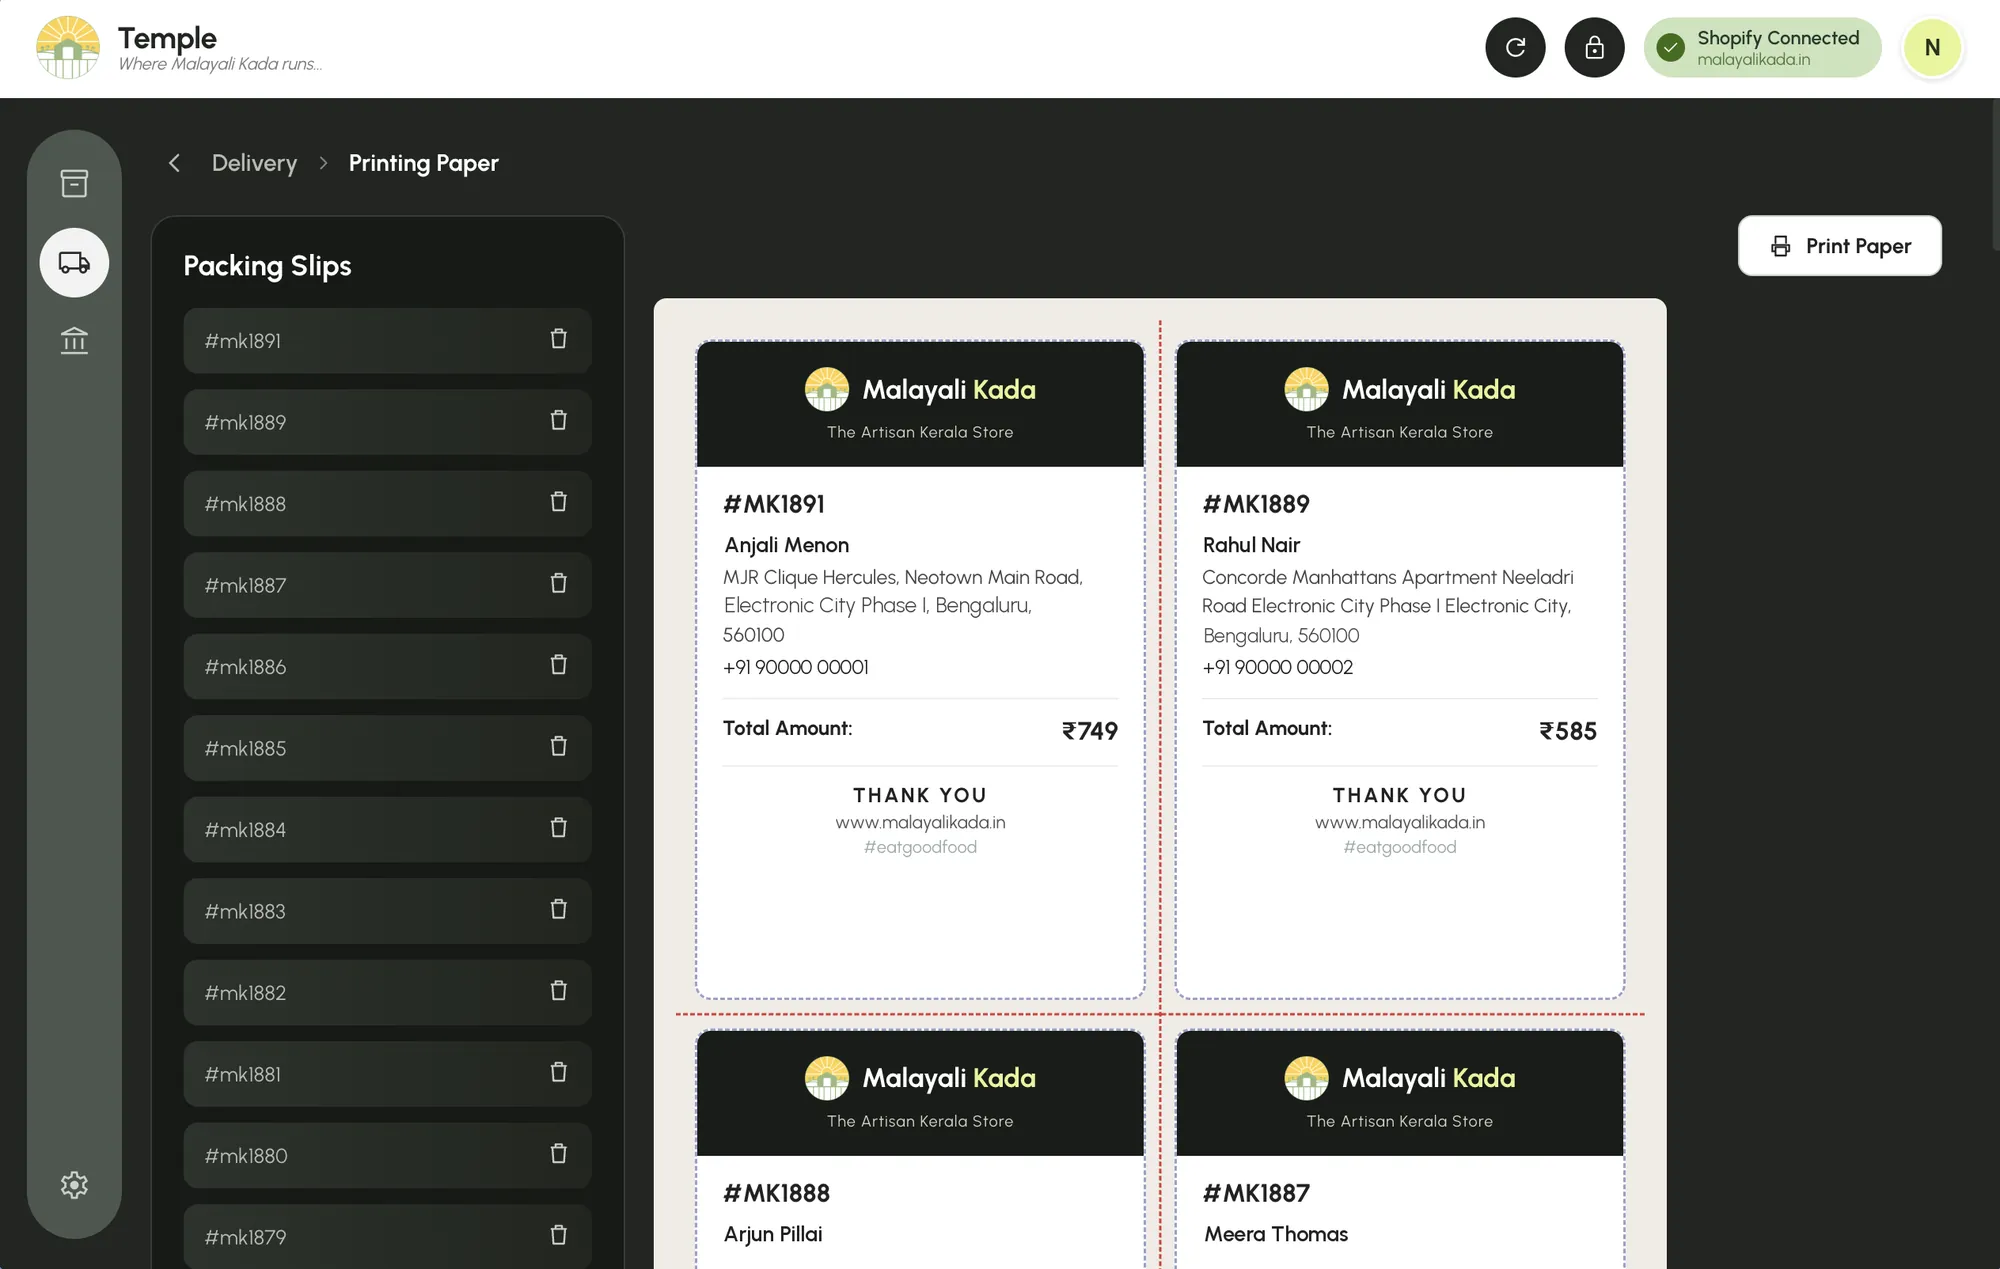The height and width of the screenshot is (1269, 2000).
Task: Open settings from the sidebar gear
Action: pos(74,1185)
